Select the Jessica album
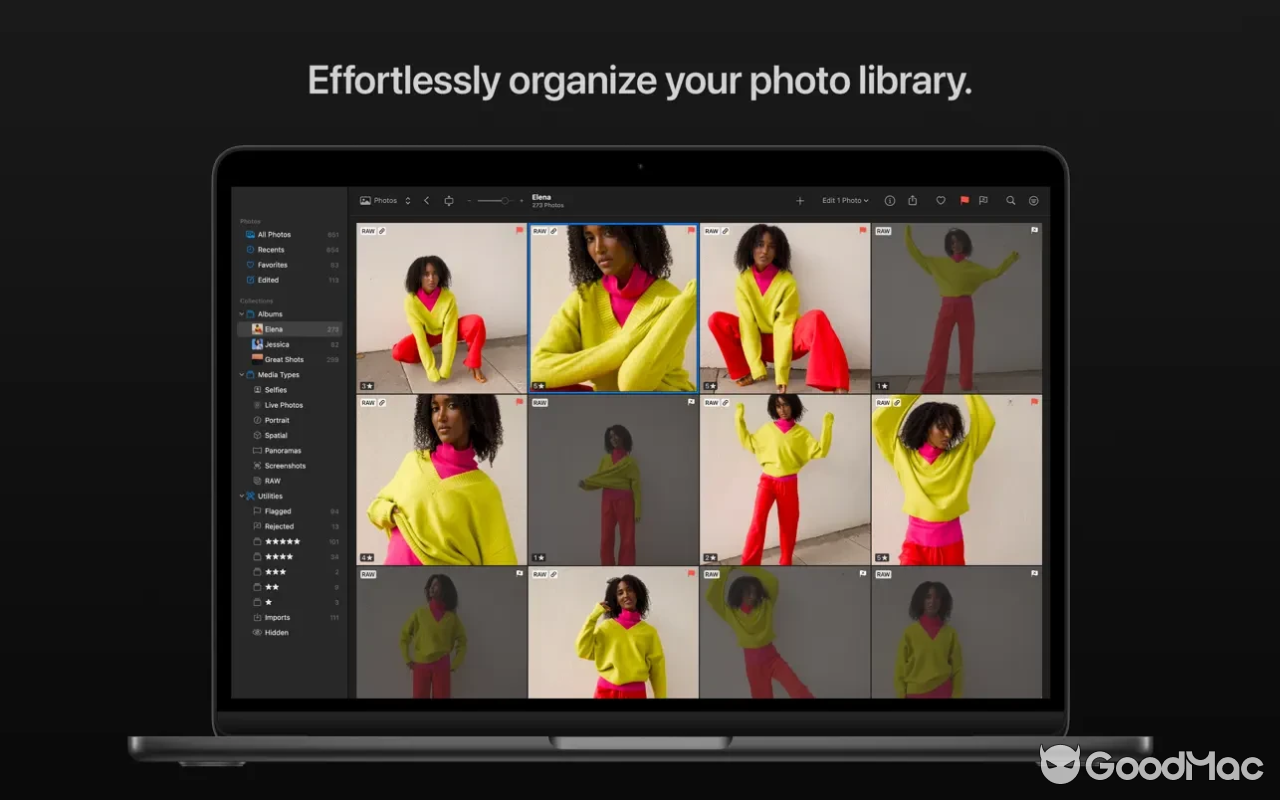Screen dimensions: 1280x800 click(x=276, y=344)
